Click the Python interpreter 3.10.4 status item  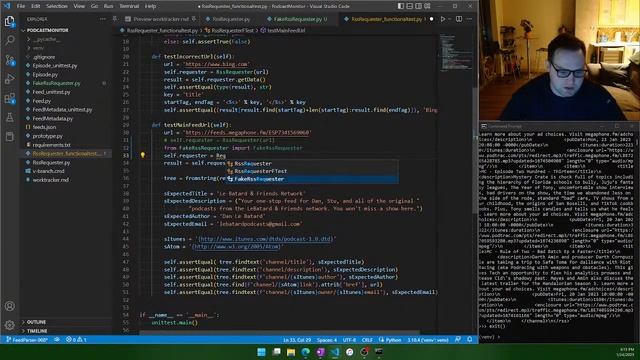coord(428,340)
